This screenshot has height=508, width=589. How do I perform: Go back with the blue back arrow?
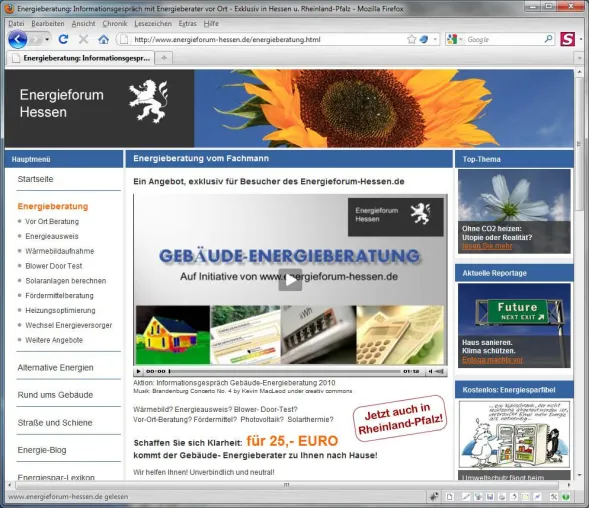(17, 39)
